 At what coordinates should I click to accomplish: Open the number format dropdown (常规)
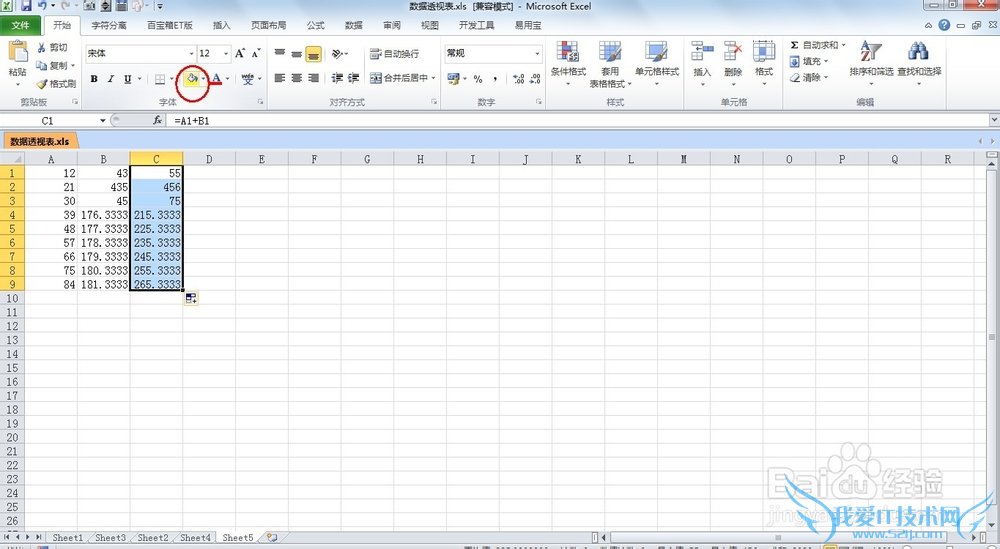point(537,54)
